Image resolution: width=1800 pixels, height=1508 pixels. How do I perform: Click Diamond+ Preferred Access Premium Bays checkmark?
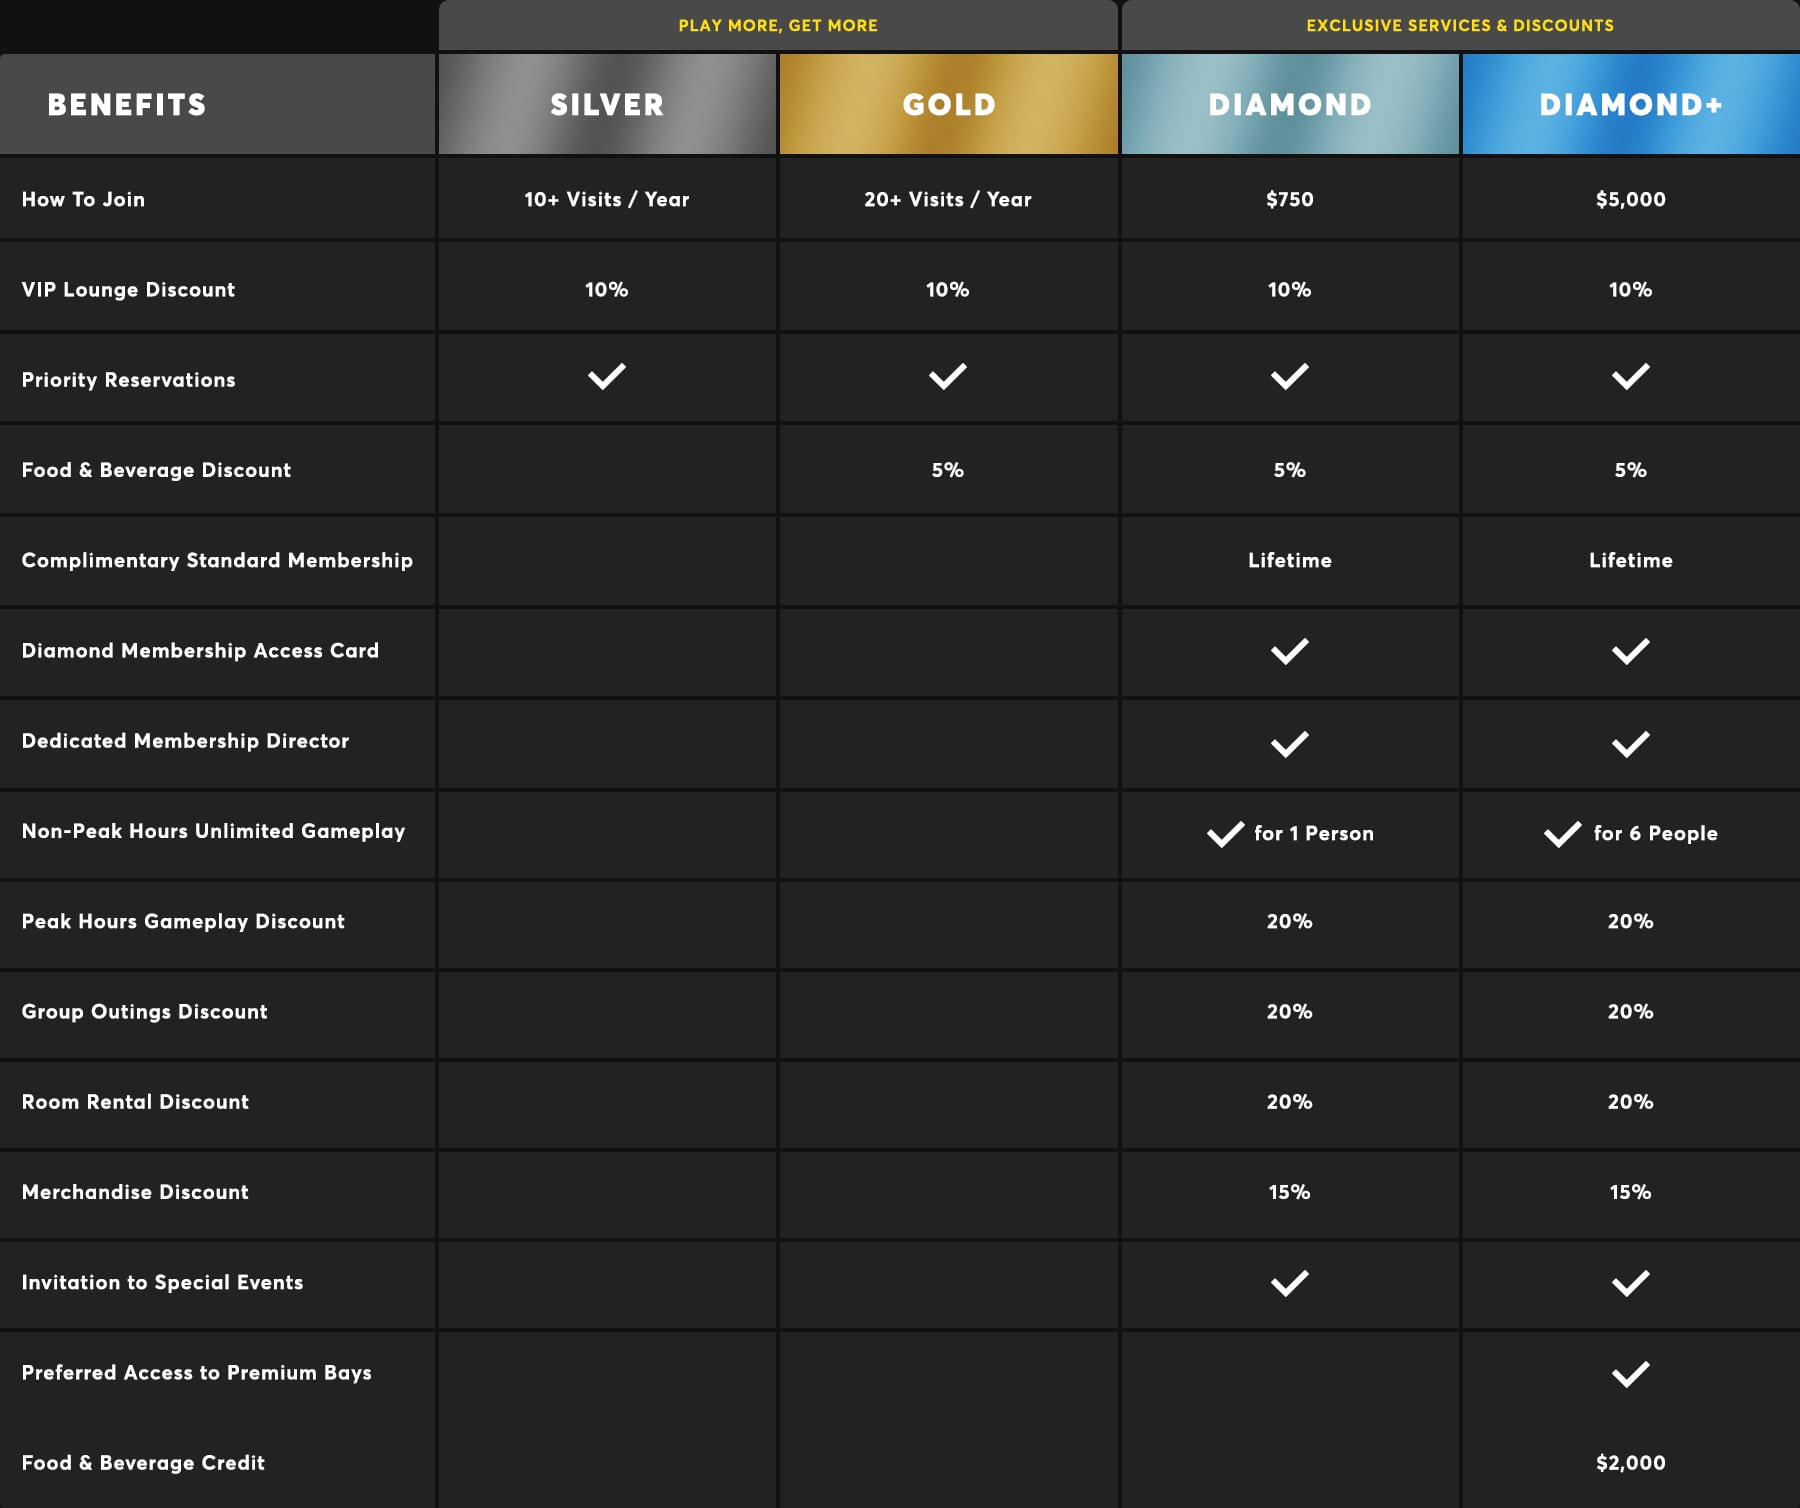click(1630, 1374)
